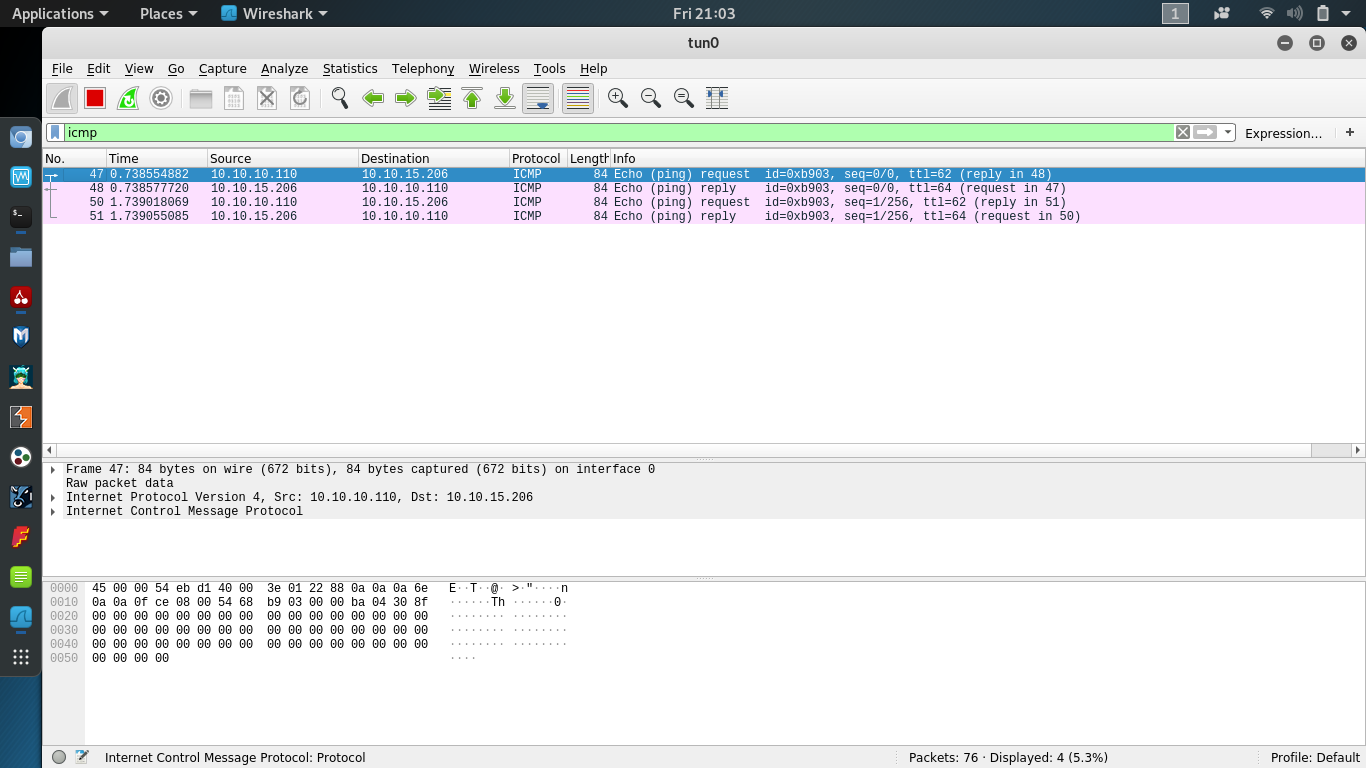The width and height of the screenshot is (1366, 768).
Task: Restart the capture using the green fin icon
Action: coord(128,97)
